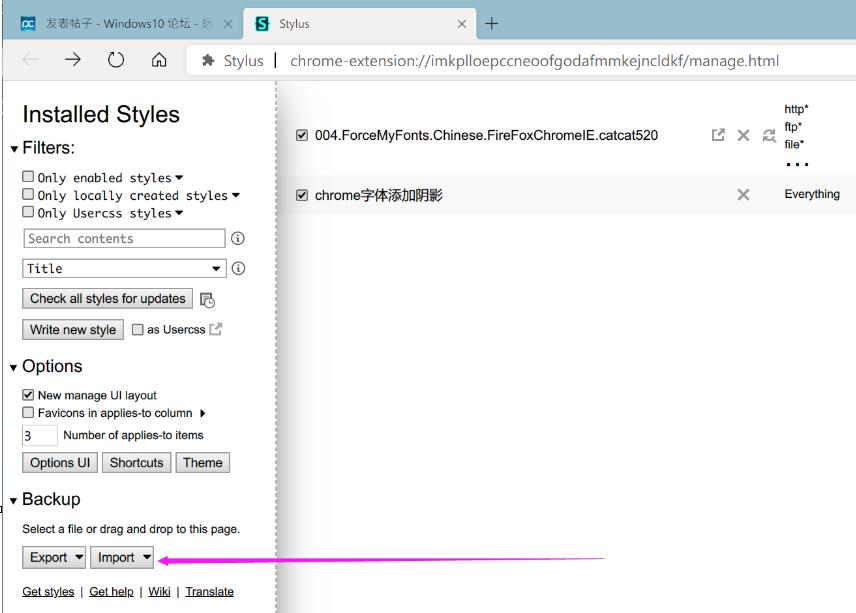856x613 pixels.
Task: Uncheck New manage UI layout
Action: point(29,395)
